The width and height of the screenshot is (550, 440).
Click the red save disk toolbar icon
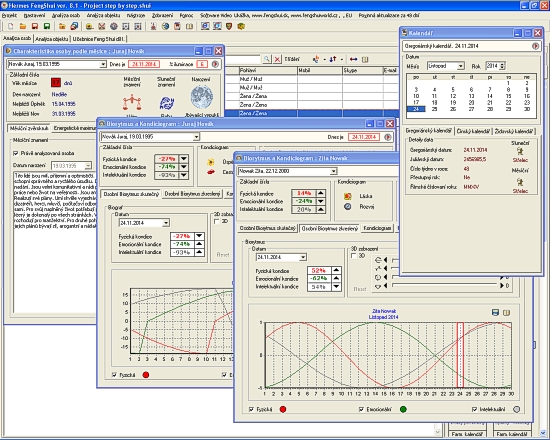tap(35, 26)
